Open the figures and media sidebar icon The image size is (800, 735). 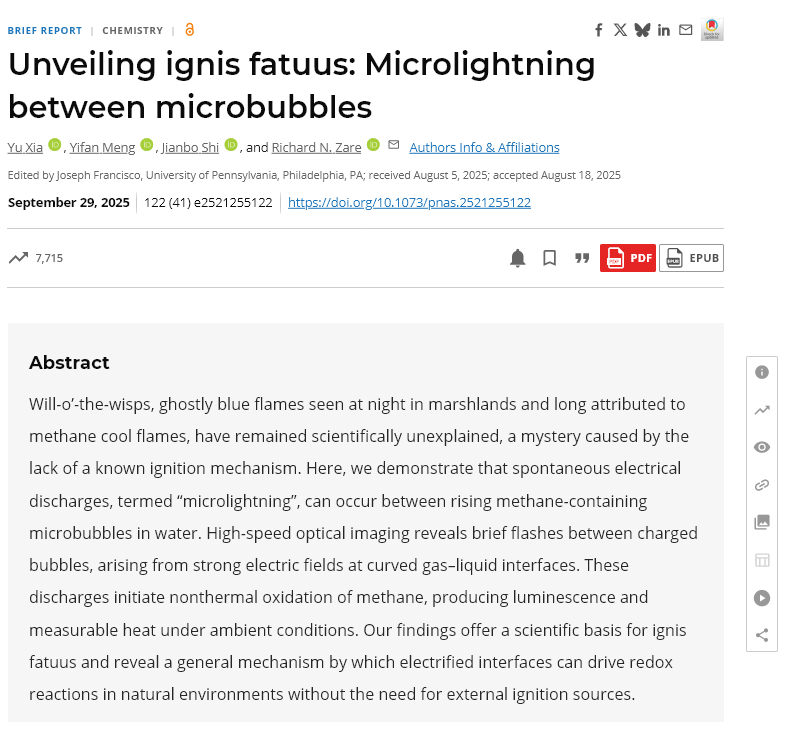tap(762, 522)
